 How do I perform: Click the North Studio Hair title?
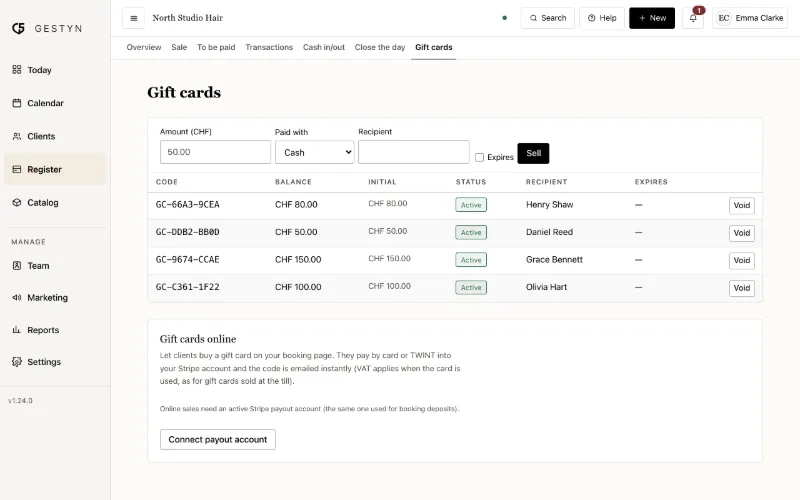[x=188, y=18]
